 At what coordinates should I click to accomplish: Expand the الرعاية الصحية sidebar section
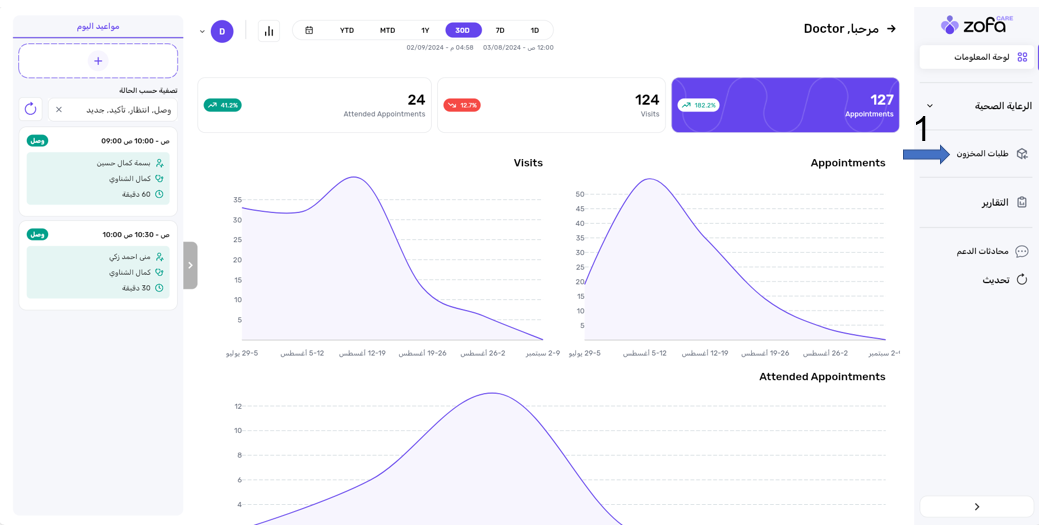click(930, 106)
